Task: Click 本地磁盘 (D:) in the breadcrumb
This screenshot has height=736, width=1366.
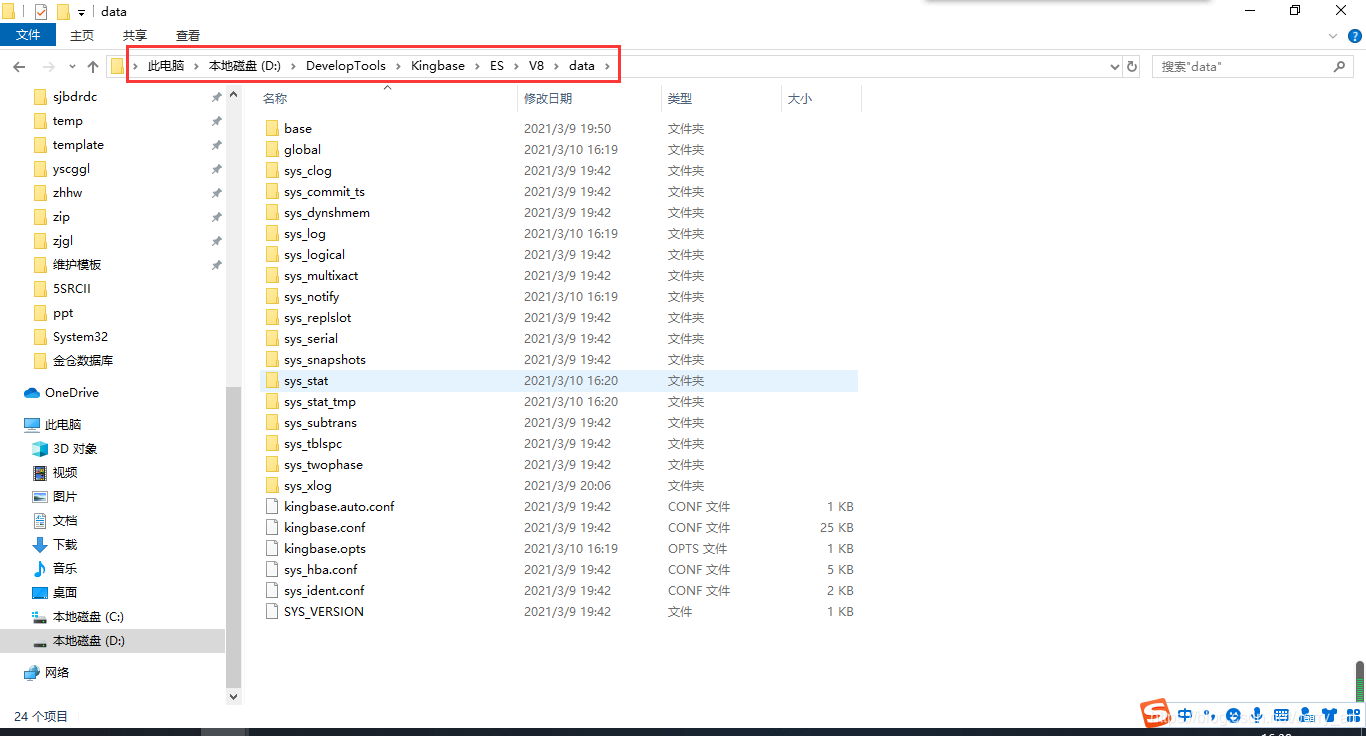Action: coord(244,66)
